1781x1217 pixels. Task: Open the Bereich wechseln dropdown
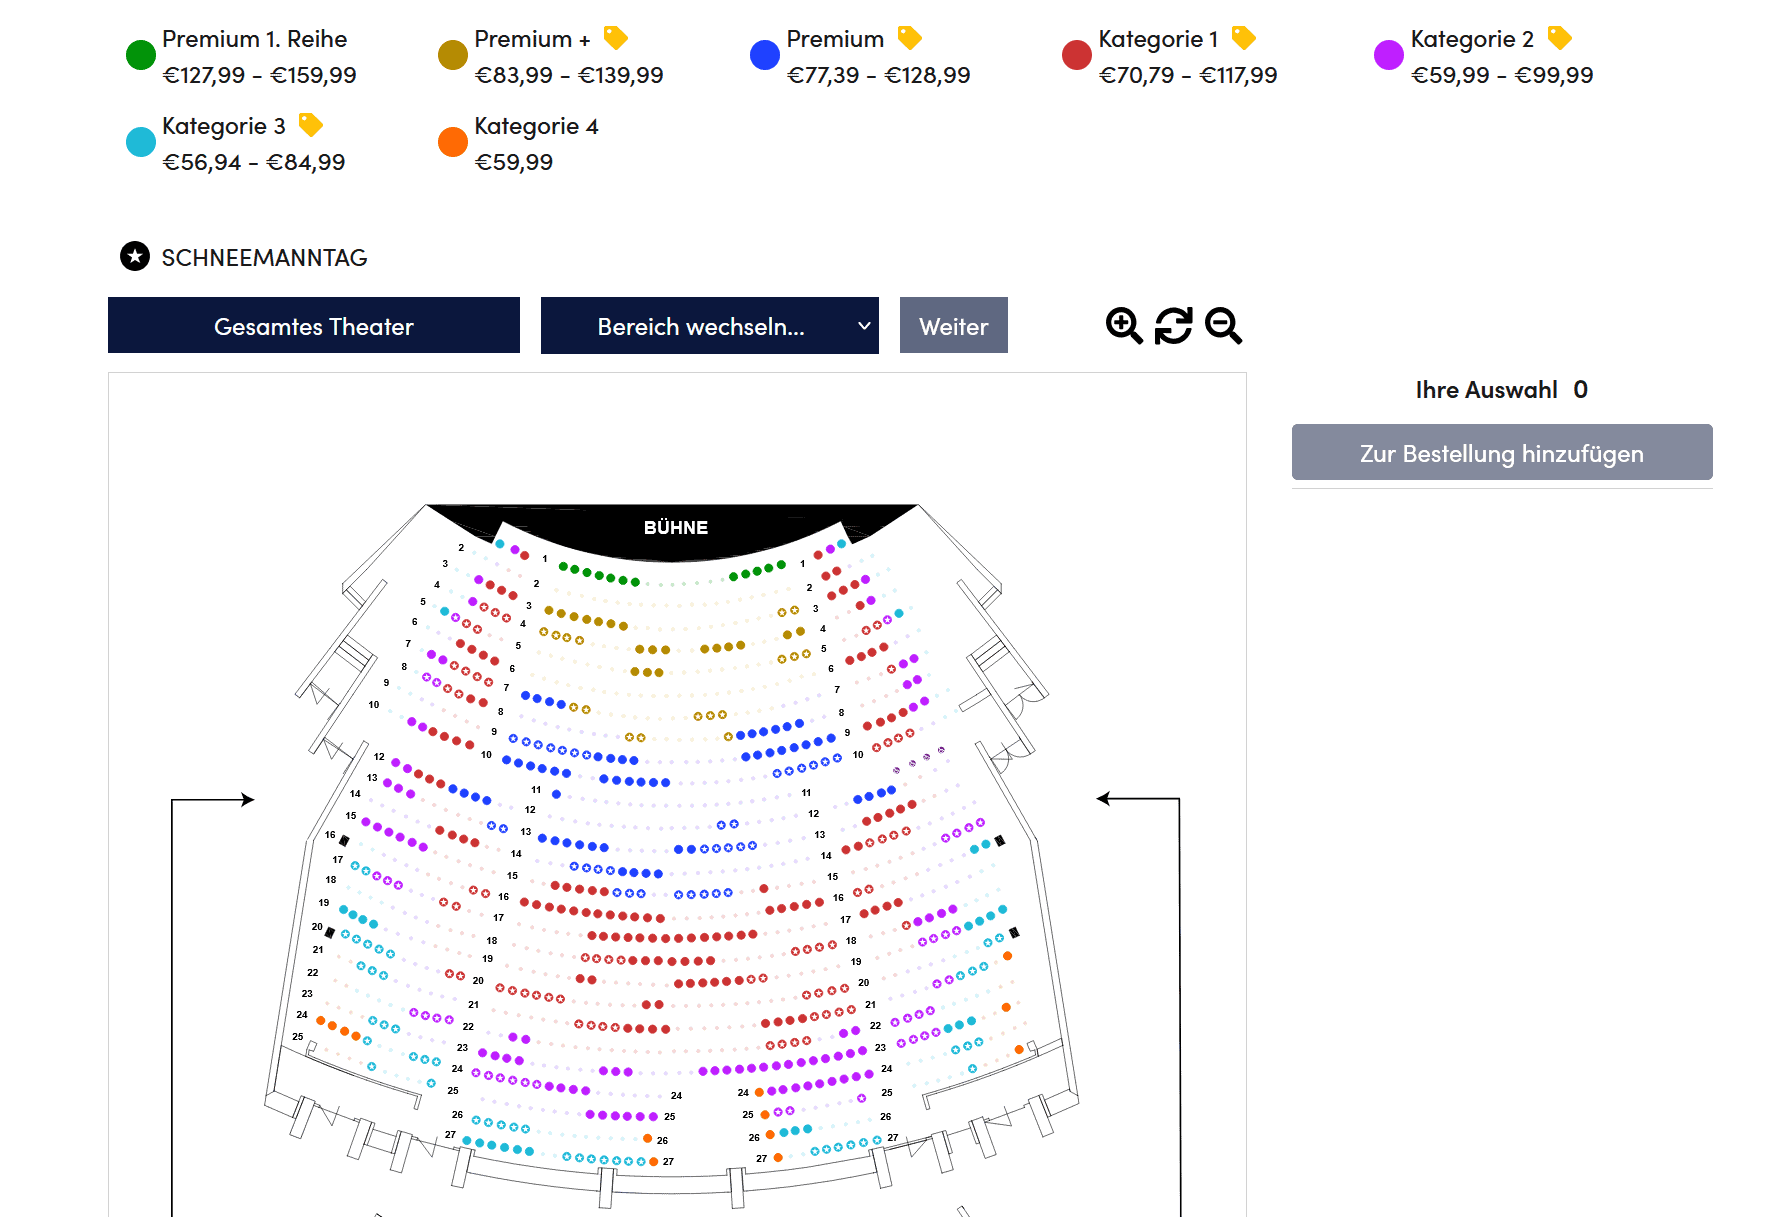[x=709, y=326]
